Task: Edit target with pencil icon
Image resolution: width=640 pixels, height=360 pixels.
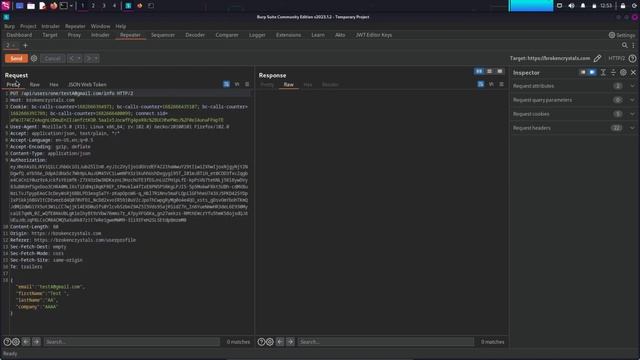Action: pyautogui.click(x=598, y=58)
